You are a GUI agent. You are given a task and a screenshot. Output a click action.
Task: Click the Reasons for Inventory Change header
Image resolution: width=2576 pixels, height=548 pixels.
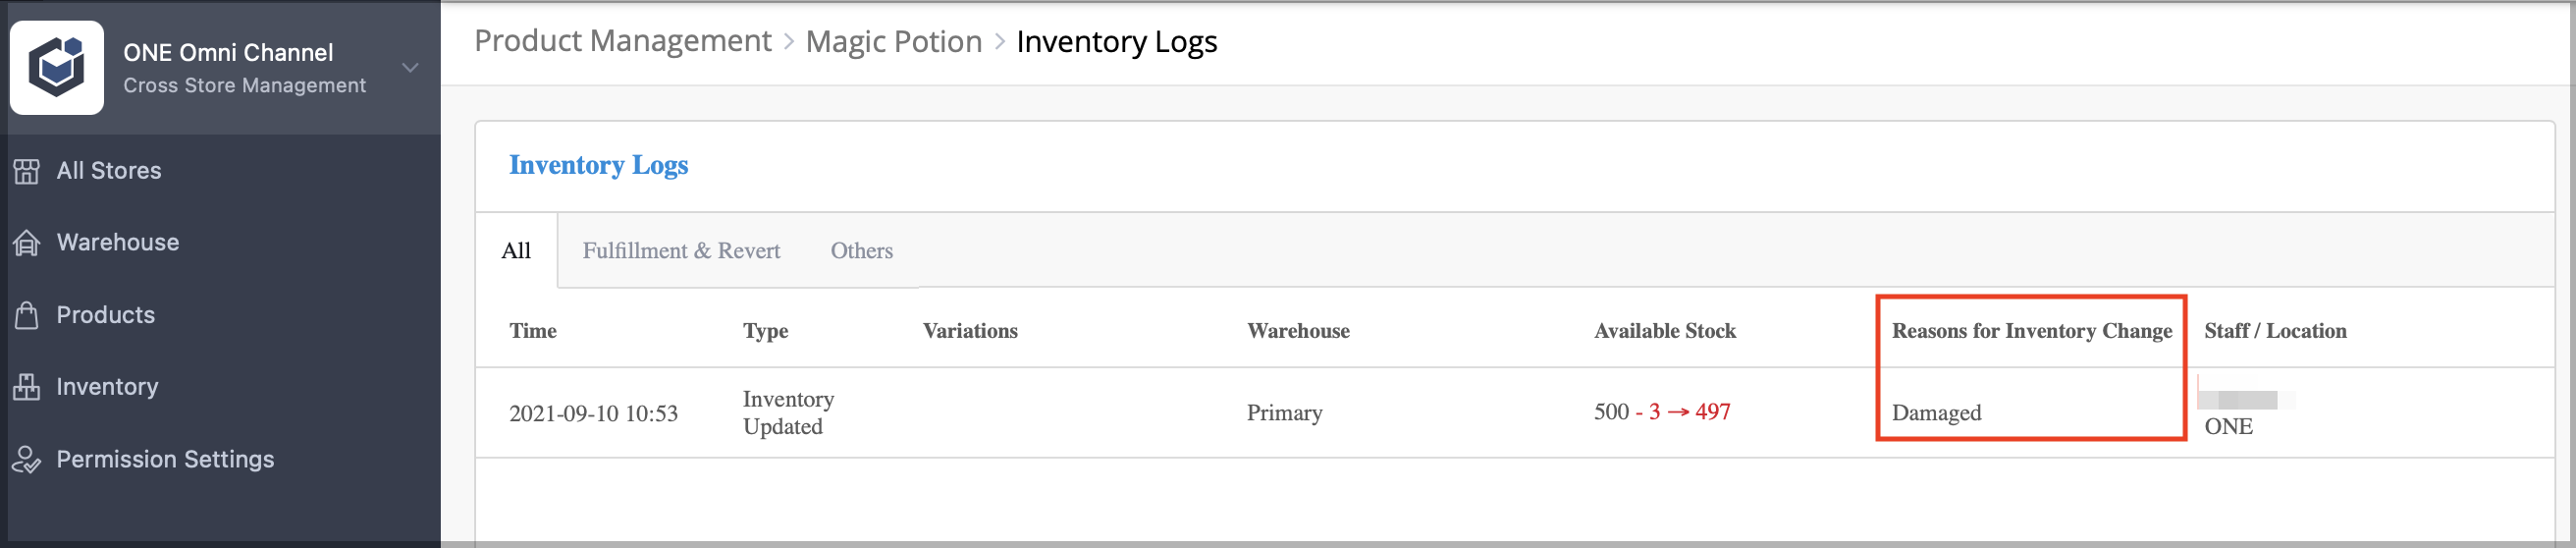(2031, 331)
